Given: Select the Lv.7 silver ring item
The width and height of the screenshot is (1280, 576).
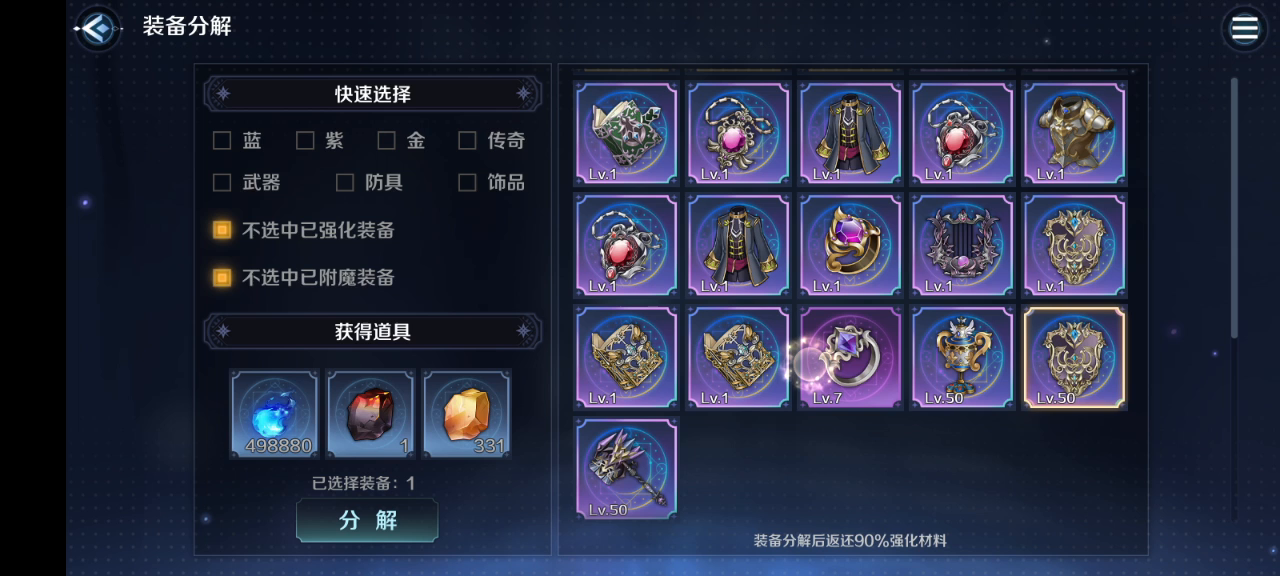Looking at the screenshot, I should point(850,357).
